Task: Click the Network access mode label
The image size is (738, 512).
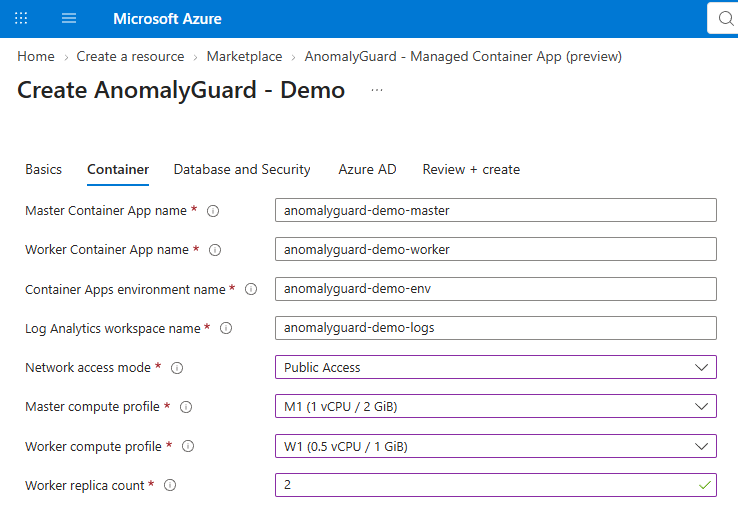Action: pos(88,368)
